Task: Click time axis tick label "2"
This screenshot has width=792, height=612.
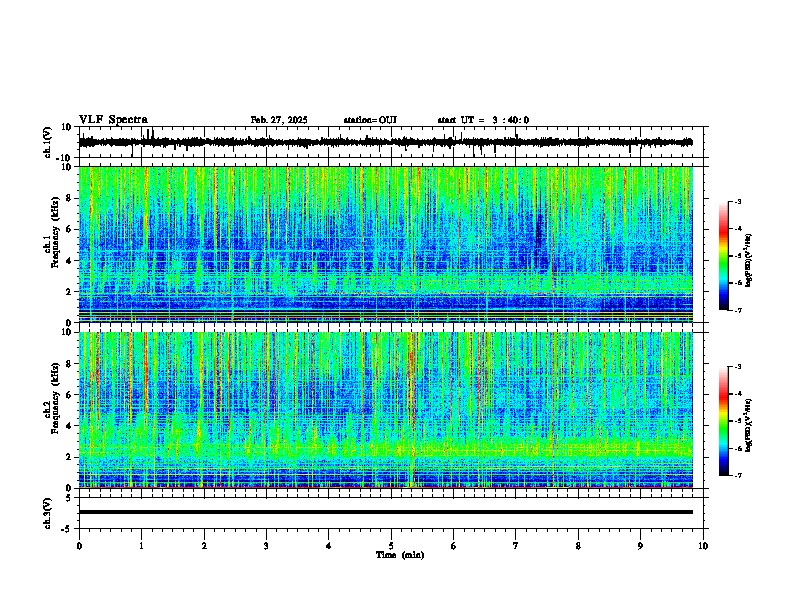Action: pos(204,546)
